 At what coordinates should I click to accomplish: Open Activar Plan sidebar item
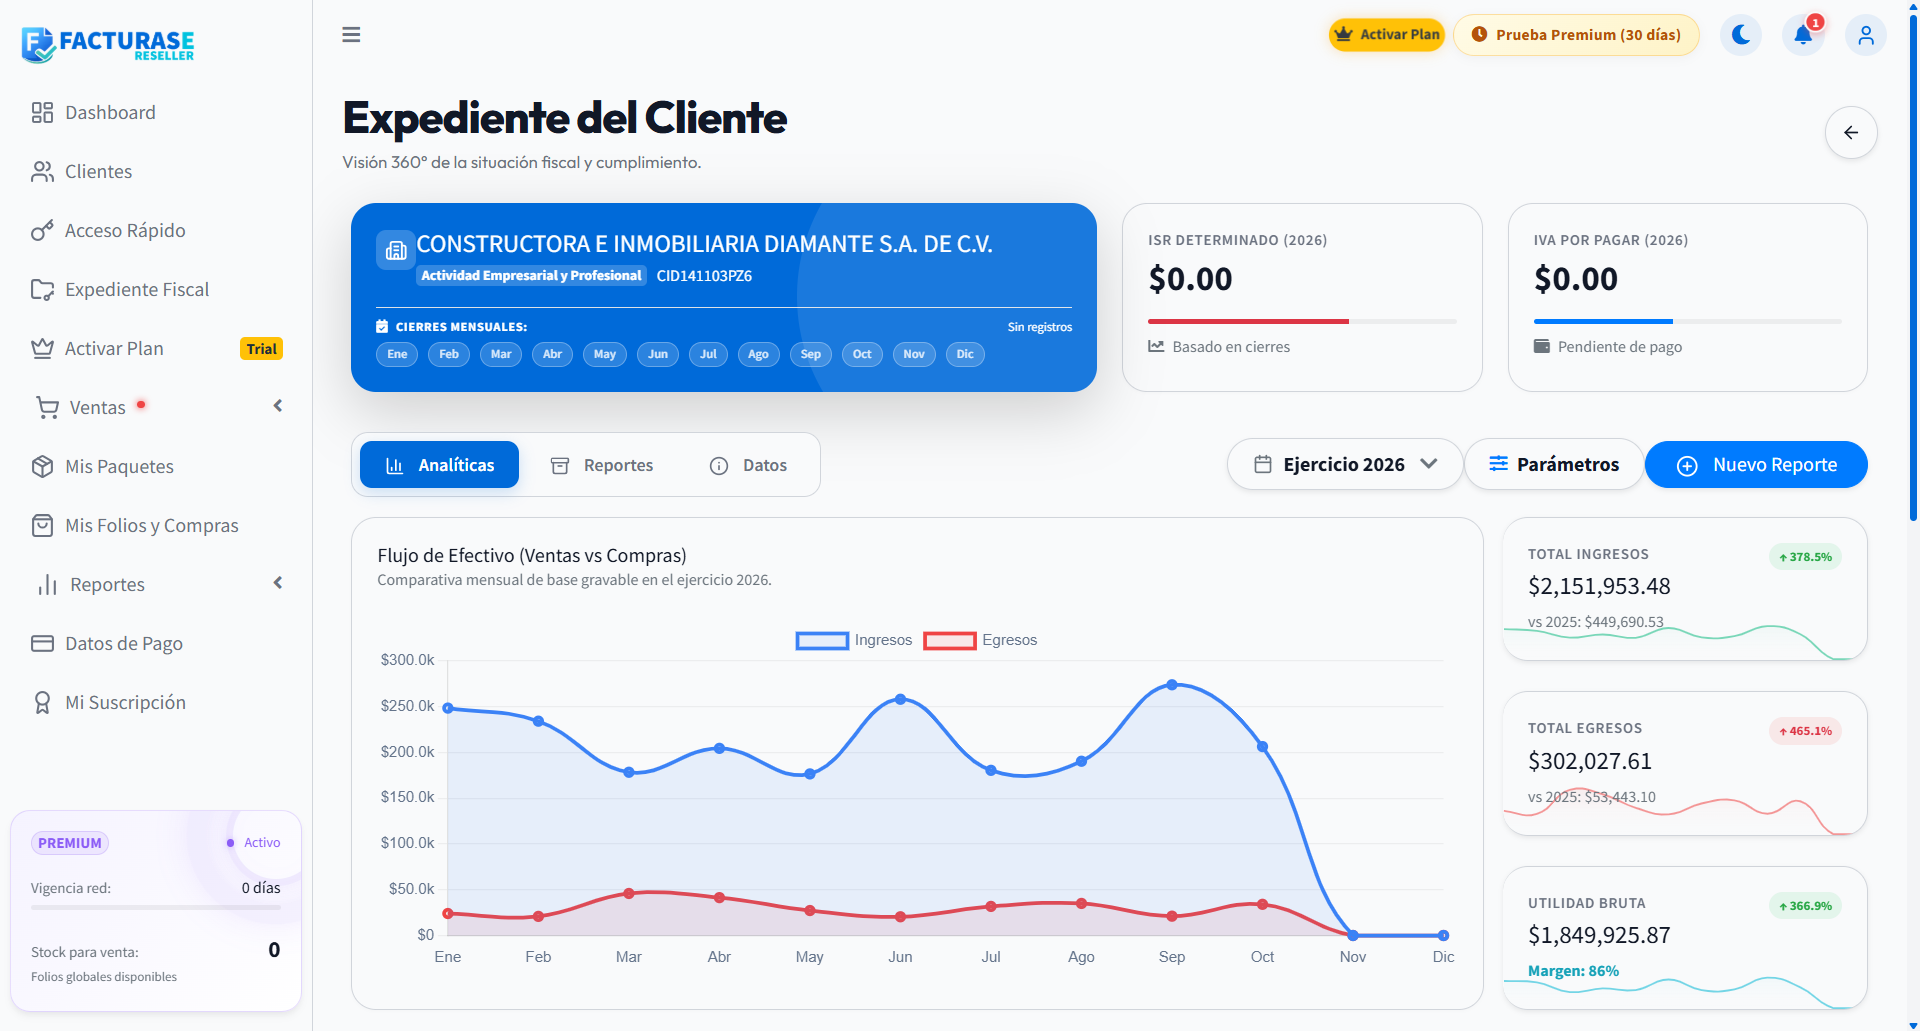156,348
